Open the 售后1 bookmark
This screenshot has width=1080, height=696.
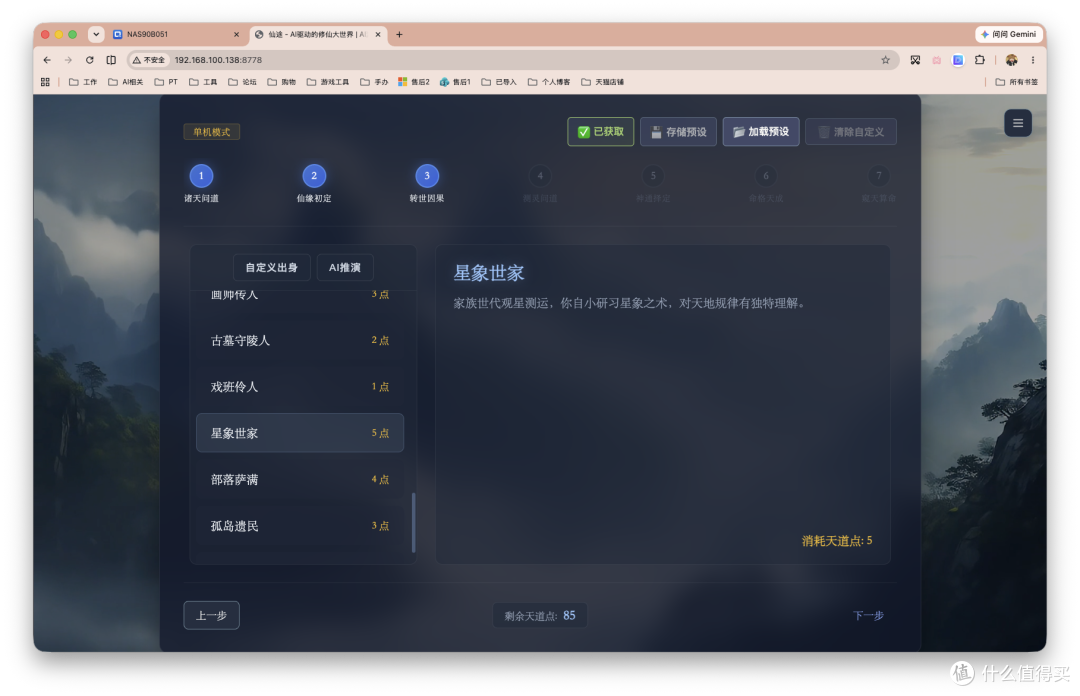coord(455,82)
